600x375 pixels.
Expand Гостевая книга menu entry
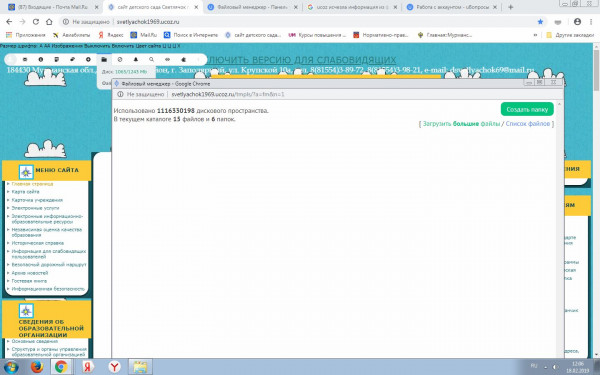tap(29, 281)
